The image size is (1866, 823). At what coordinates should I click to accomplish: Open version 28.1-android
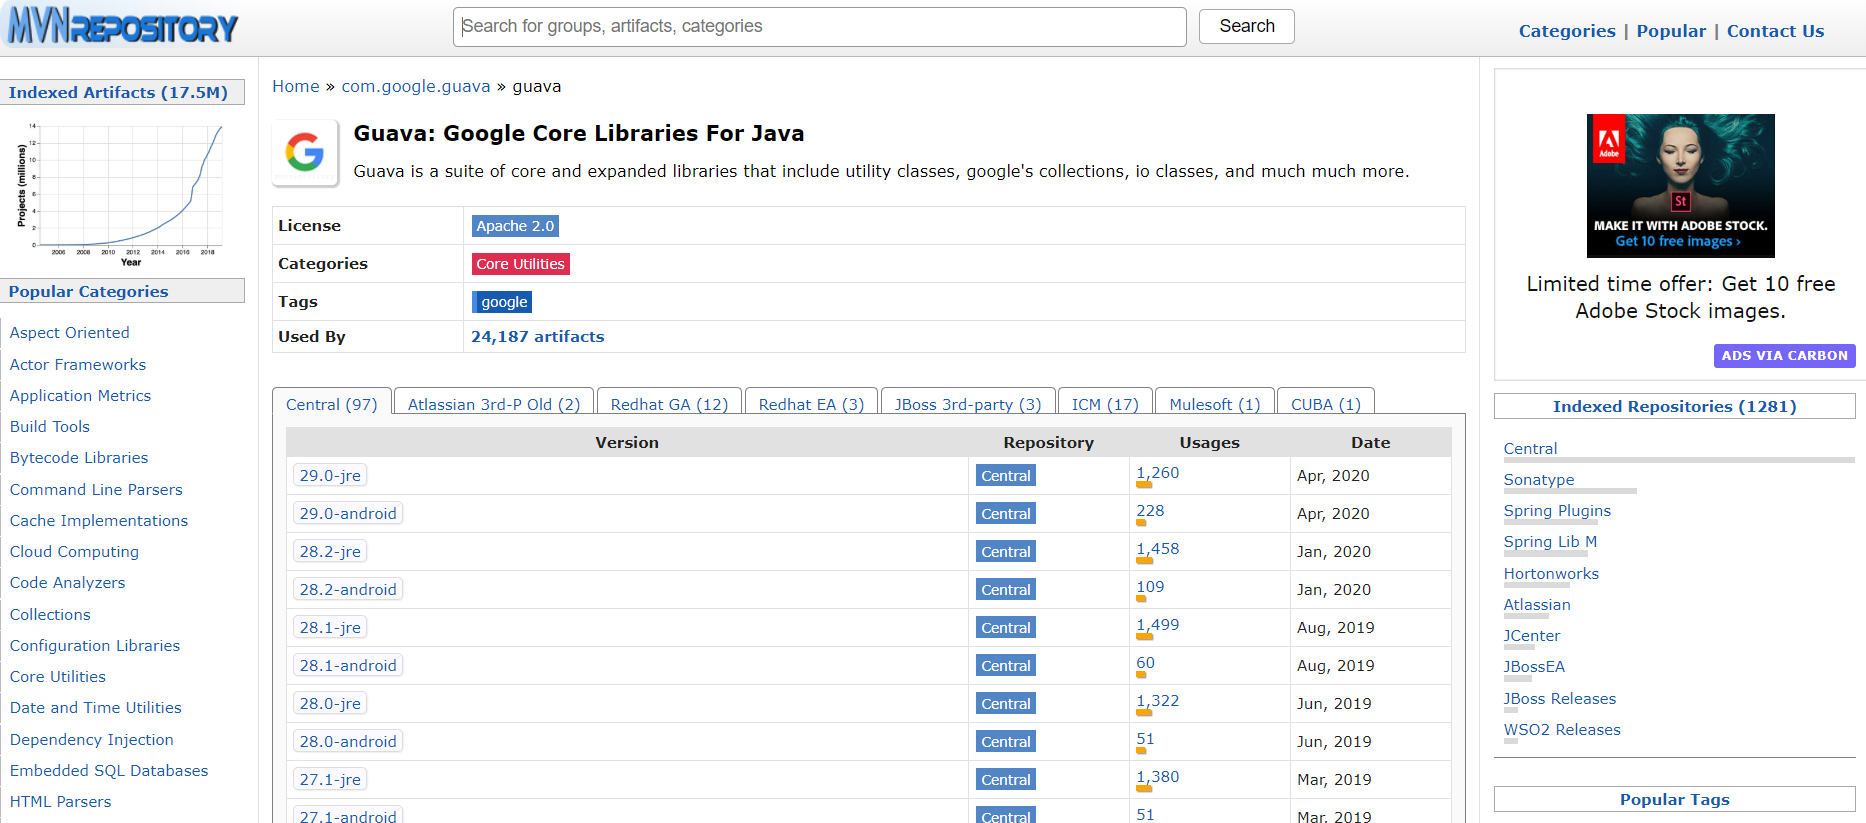[x=348, y=666]
